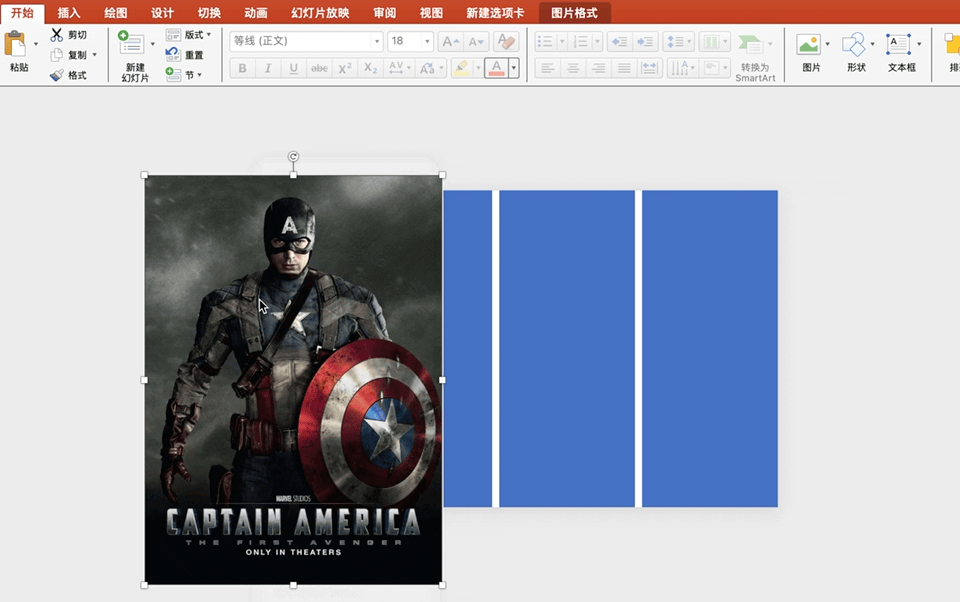Open the Picture Format (图片格式) tab
Viewport: 960px width, 602px height.
click(x=574, y=13)
